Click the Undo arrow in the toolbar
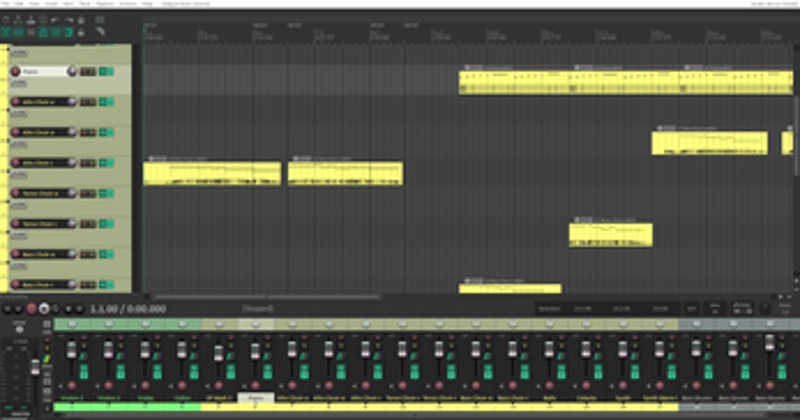 point(56,20)
